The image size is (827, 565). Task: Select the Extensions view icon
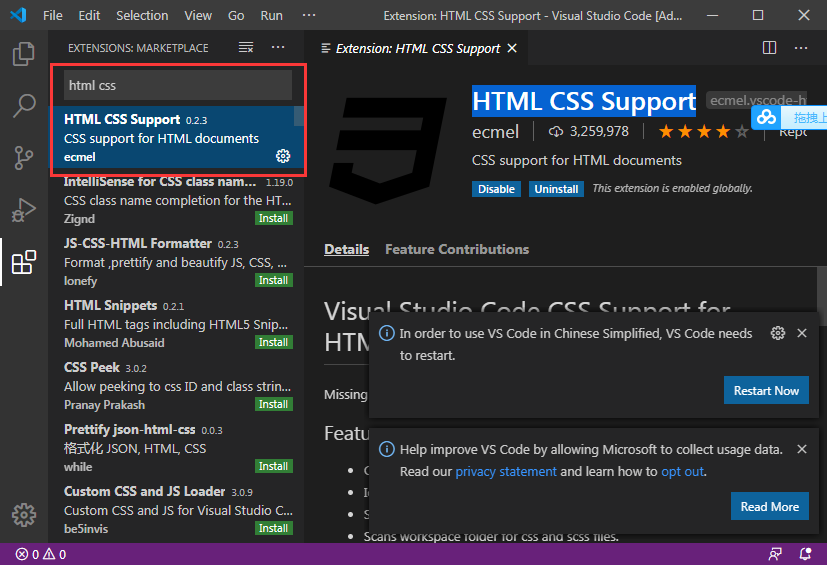(x=24, y=262)
